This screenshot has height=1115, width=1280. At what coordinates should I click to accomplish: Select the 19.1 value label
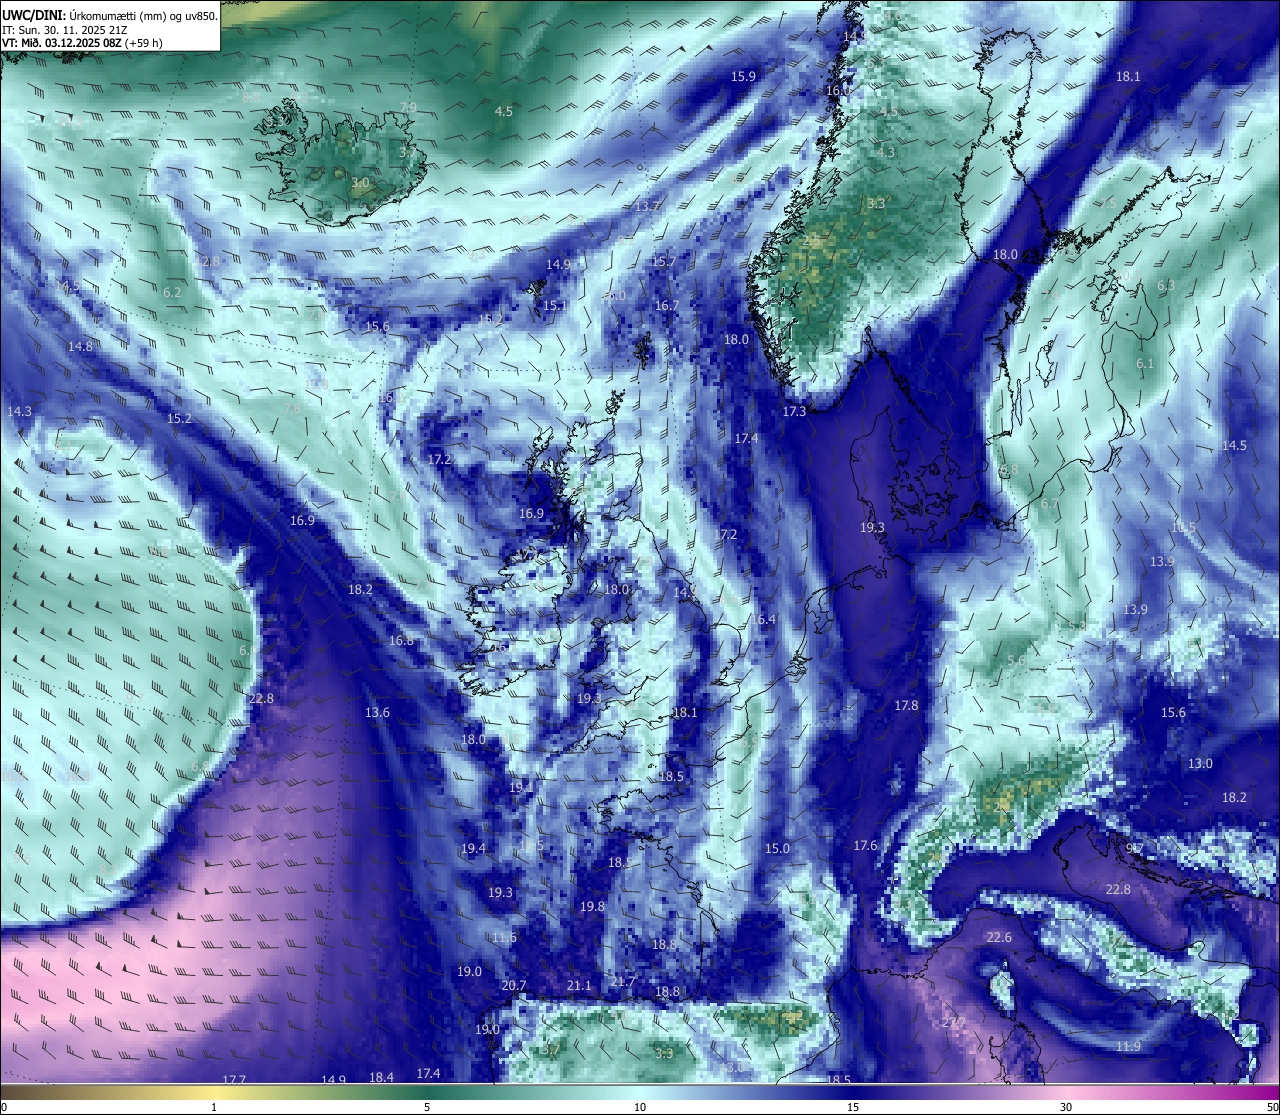click(521, 787)
